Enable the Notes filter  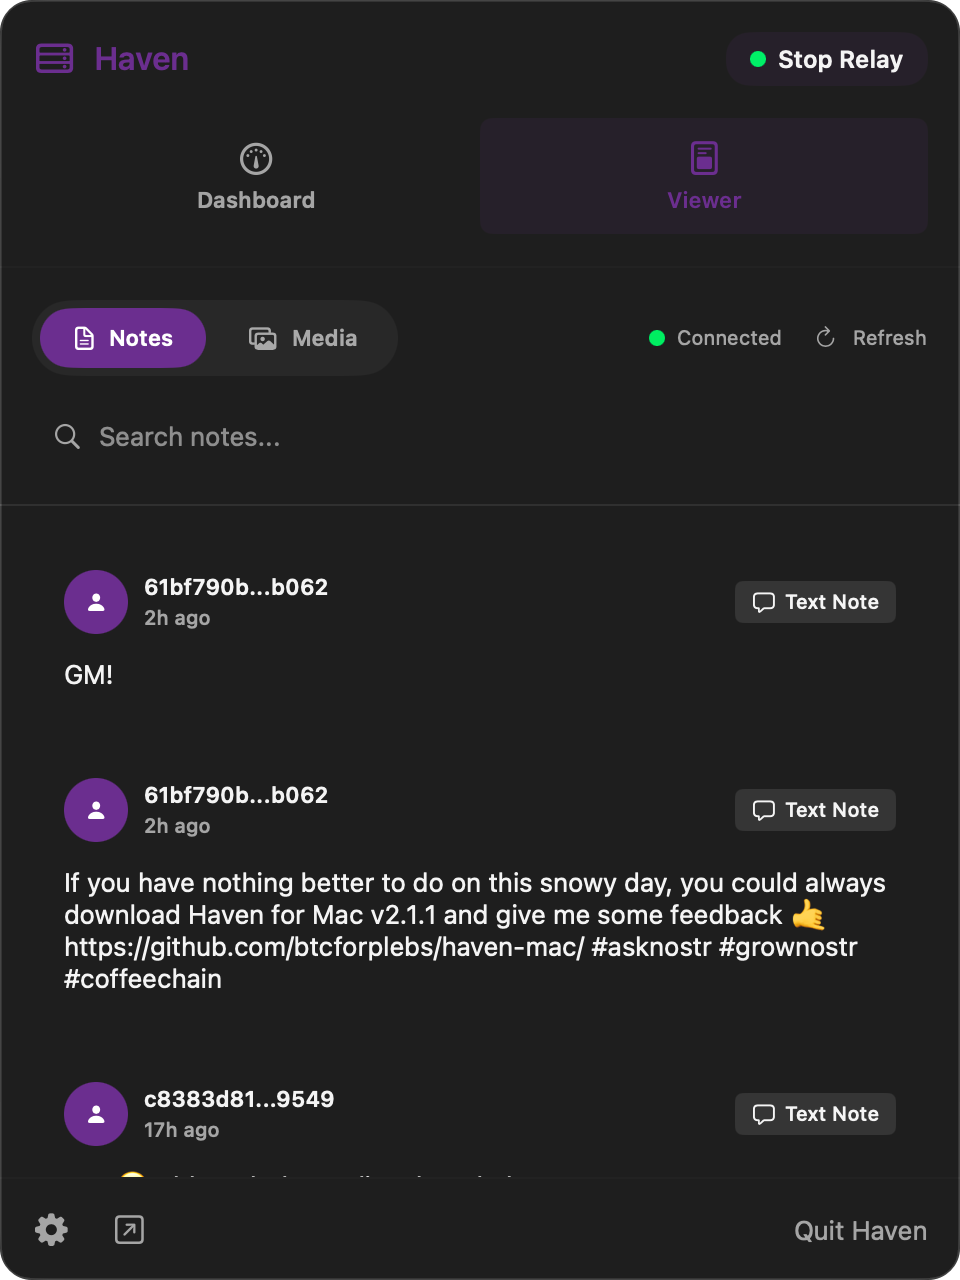point(122,338)
